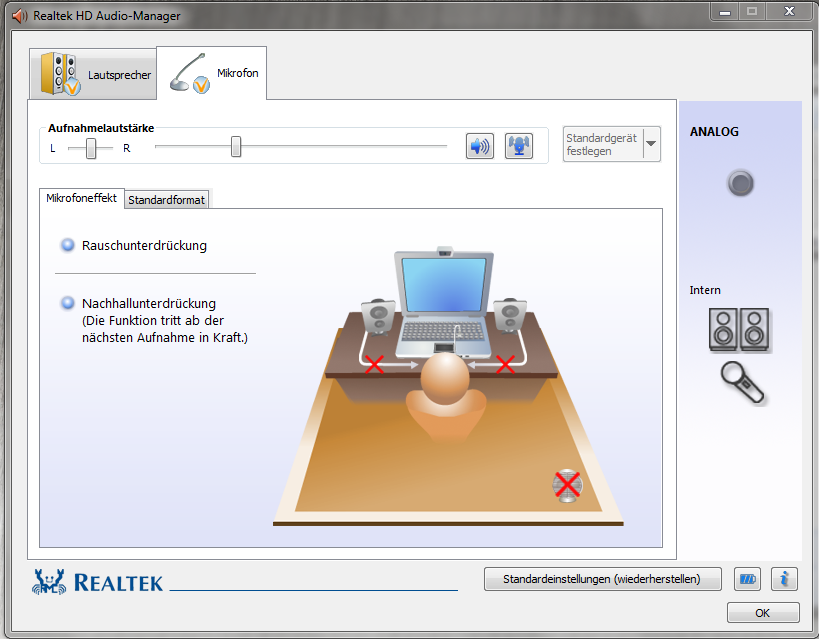Click the battery power management icon
This screenshot has height=639, width=819.
click(x=747, y=579)
